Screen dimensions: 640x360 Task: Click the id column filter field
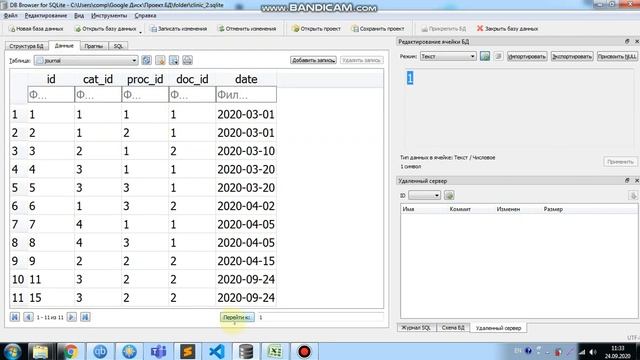(x=51, y=95)
